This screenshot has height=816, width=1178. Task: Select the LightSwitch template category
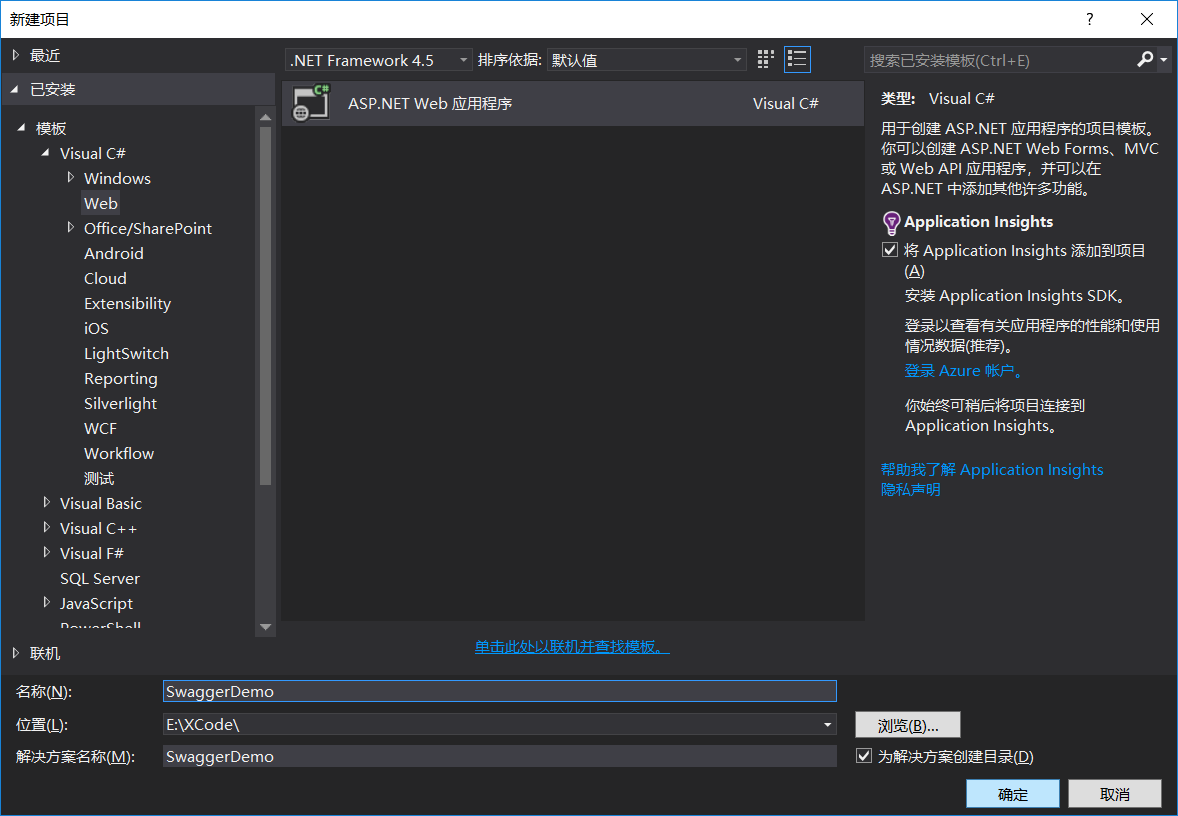(126, 353)
